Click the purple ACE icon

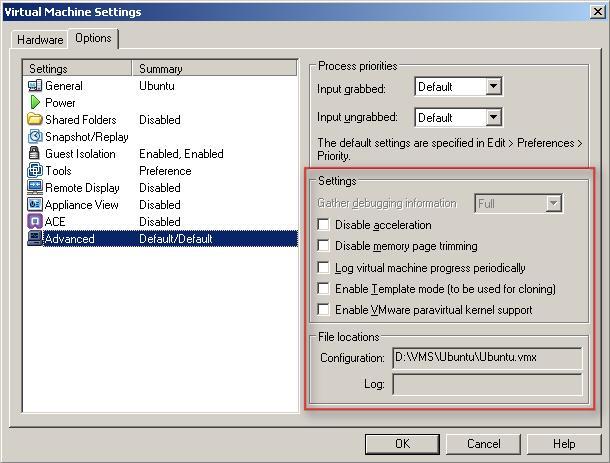click(x=35, y=222)
